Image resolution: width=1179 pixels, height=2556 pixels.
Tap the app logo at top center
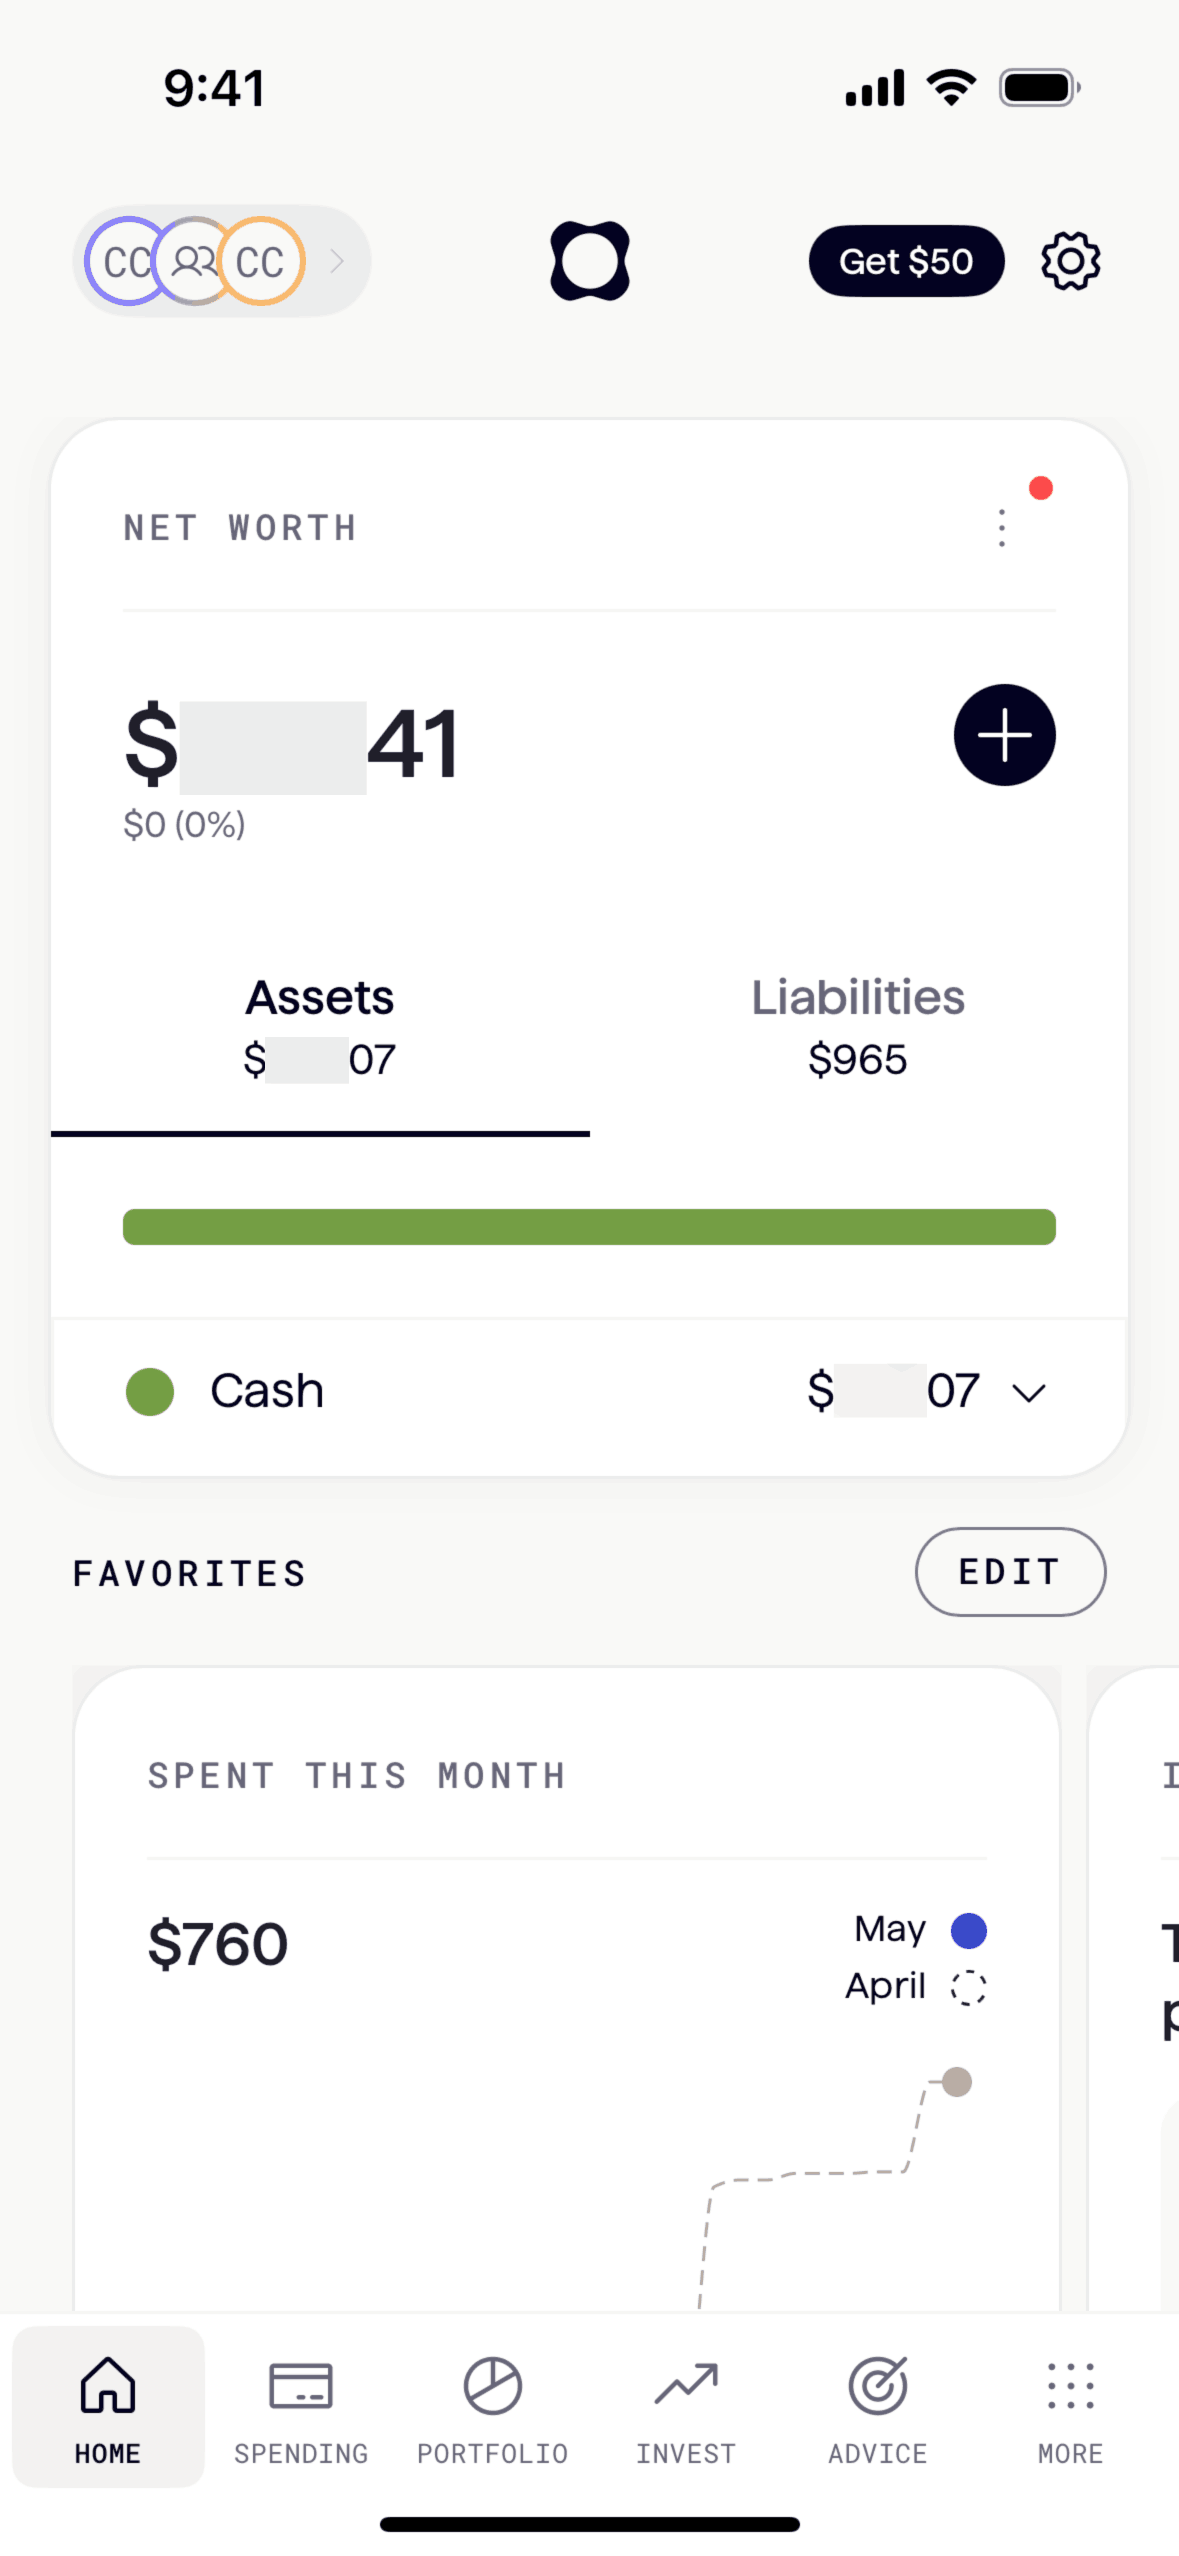tap(589, 261)
